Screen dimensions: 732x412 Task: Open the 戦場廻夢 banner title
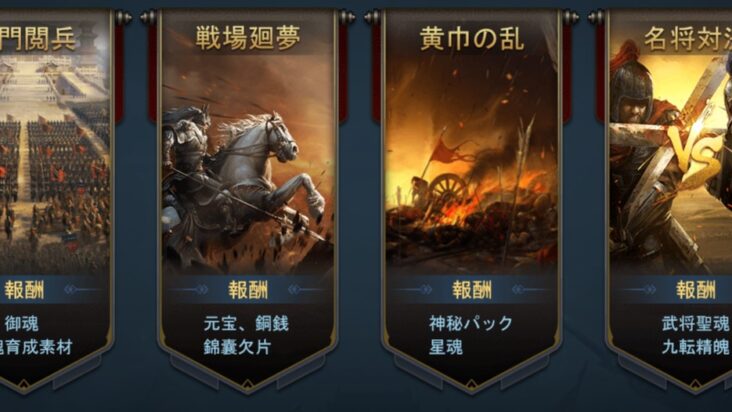(247, 39)
